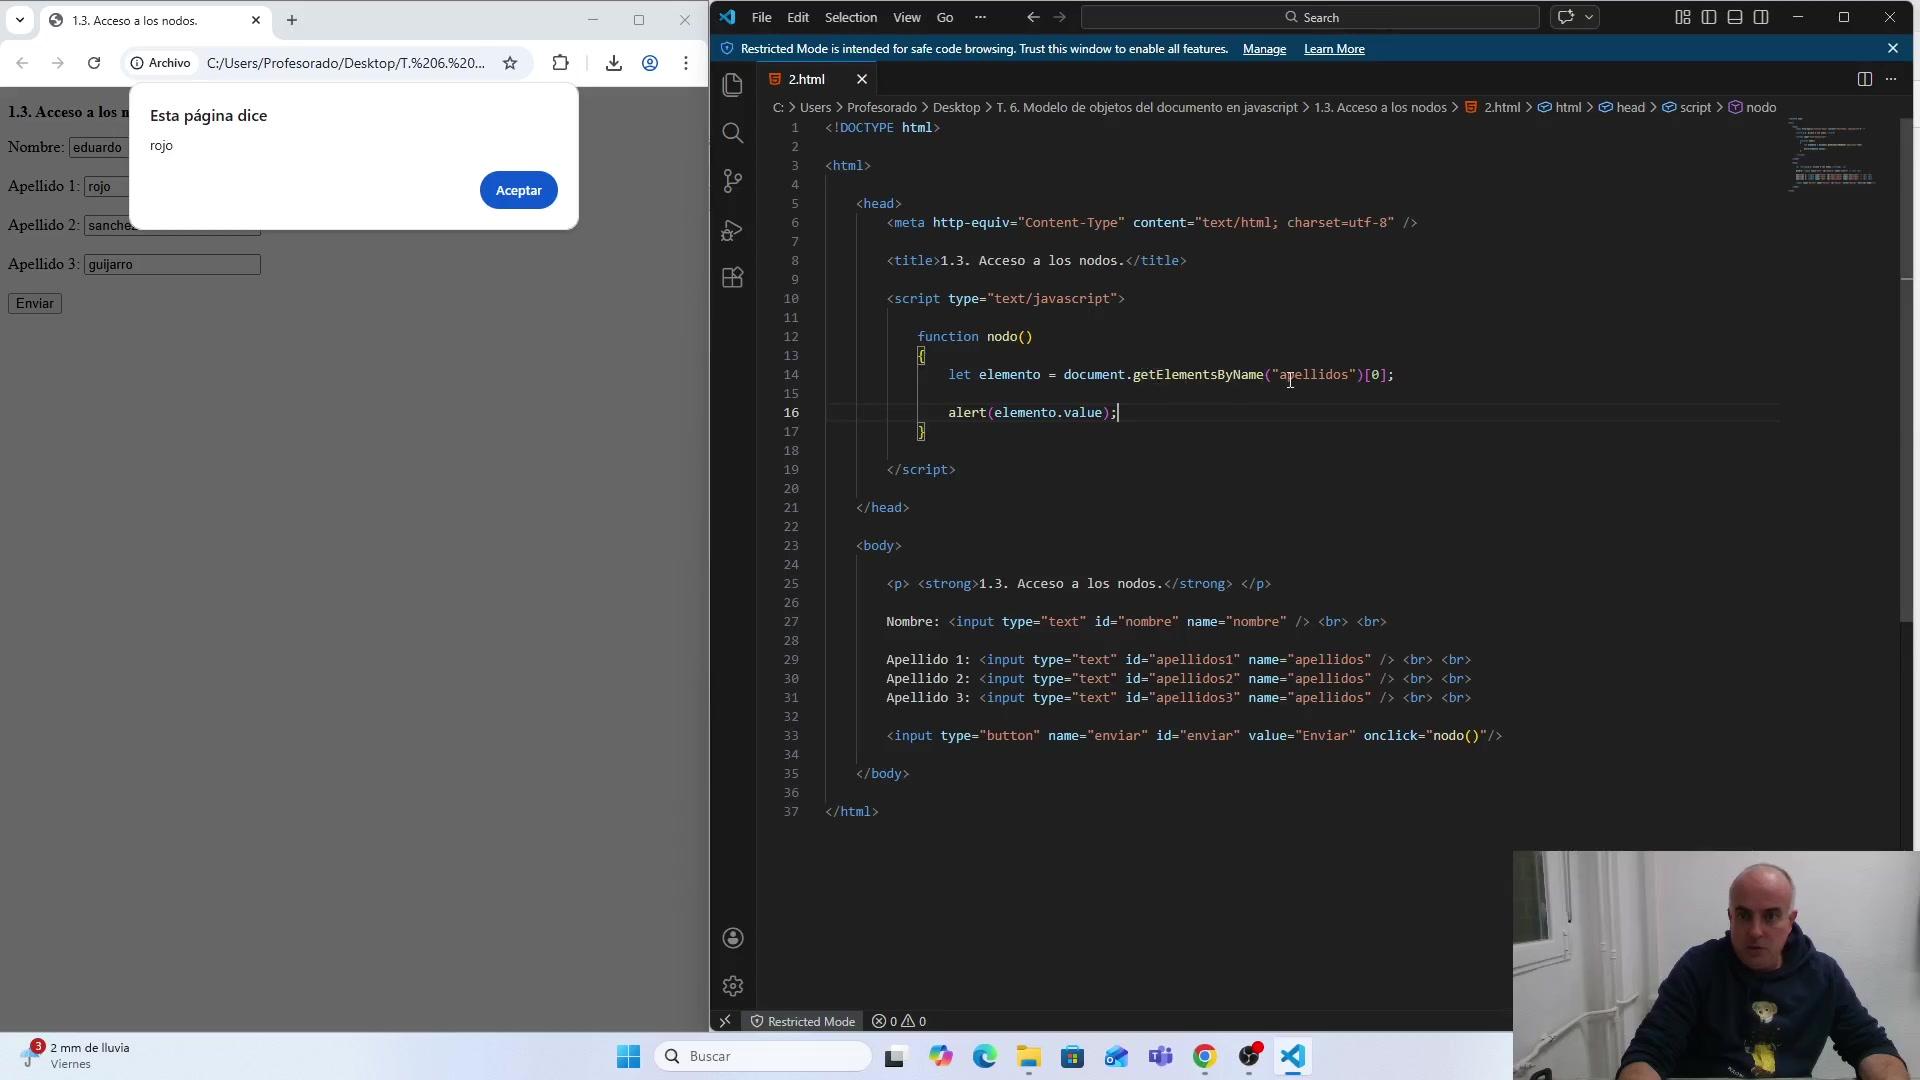Toggle bottom panel visibility
Viewport: 1920px width, 1080px height.
(1735, 17)
